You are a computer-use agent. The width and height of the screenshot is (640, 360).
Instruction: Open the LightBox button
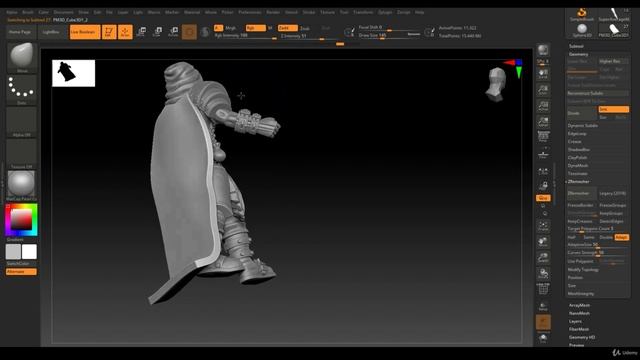pos(51,32)
